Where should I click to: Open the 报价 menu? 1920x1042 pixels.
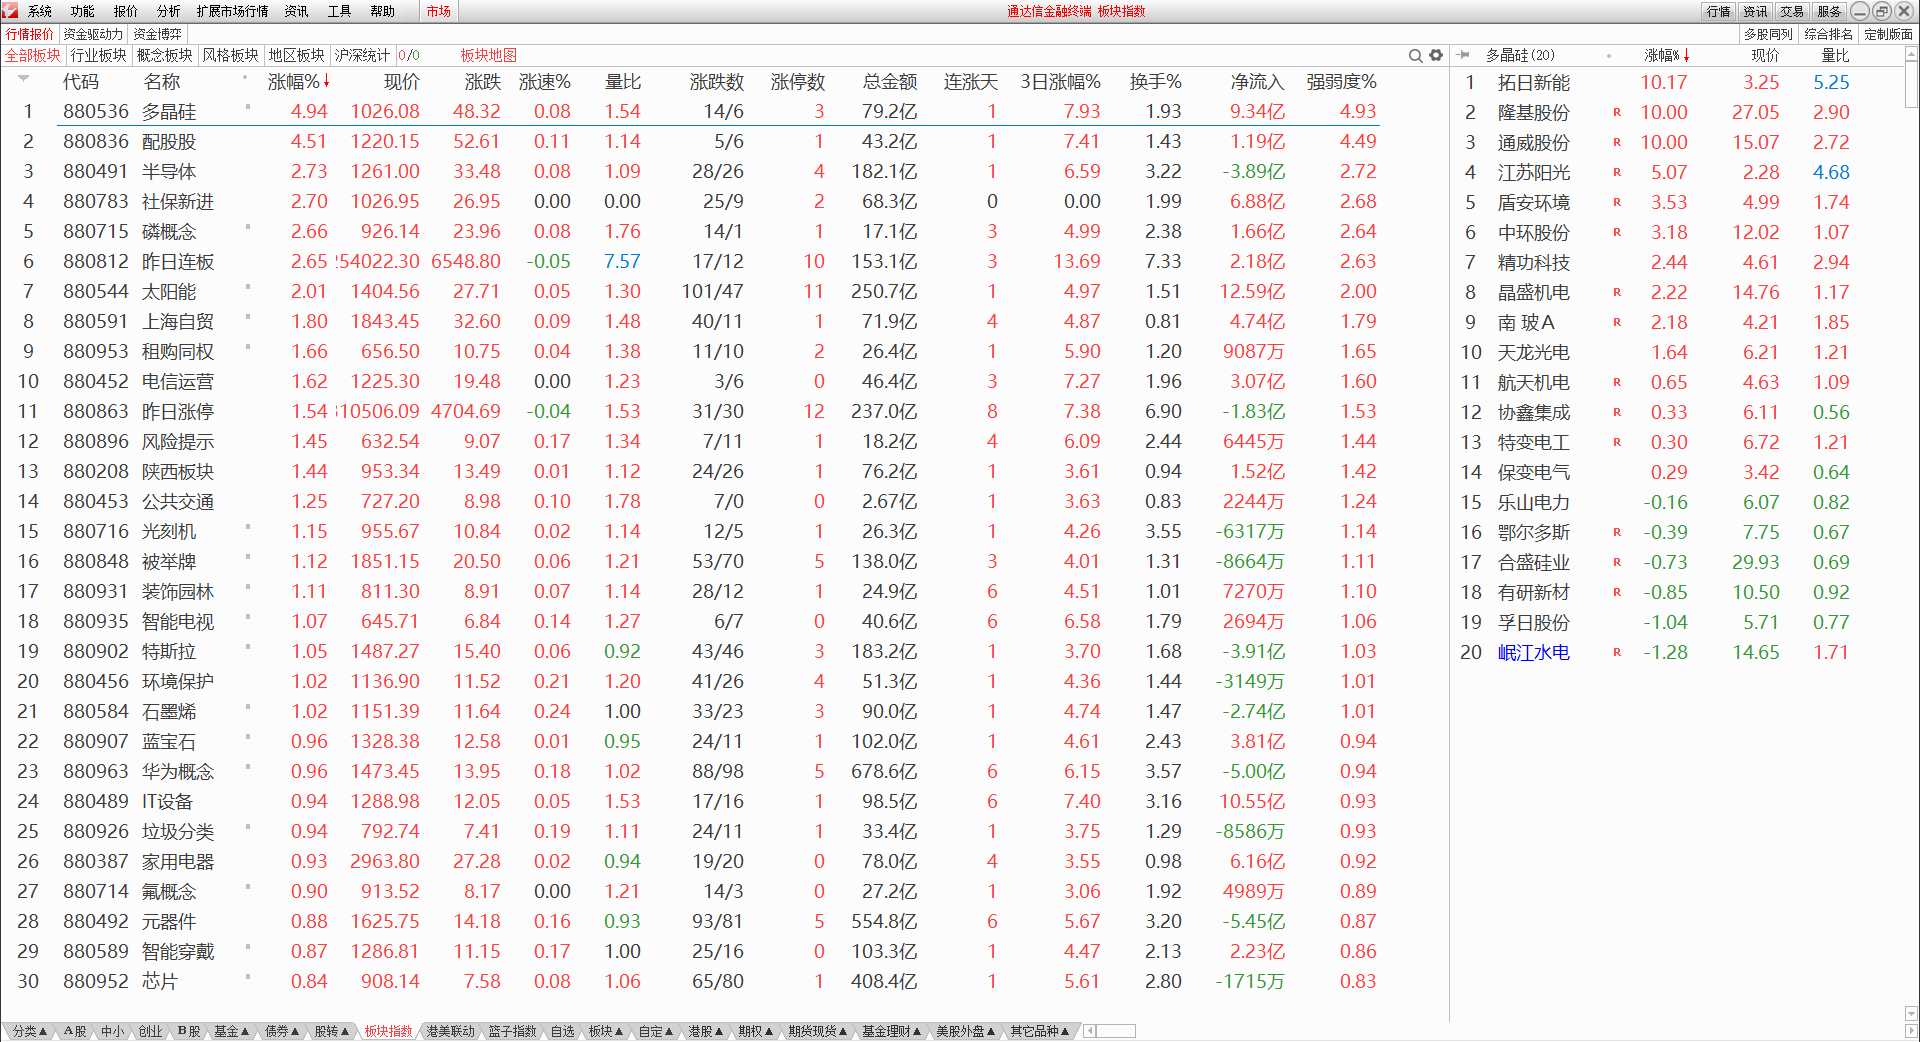126,11
